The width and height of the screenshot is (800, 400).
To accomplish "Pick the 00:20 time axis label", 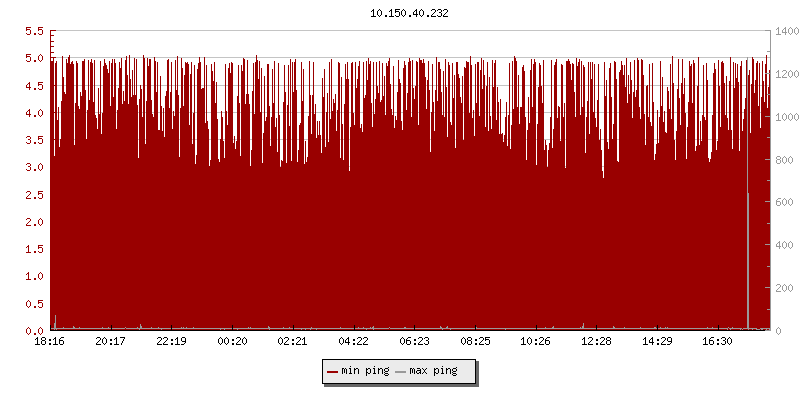I will pyautogui.click(x=232, y=341).
